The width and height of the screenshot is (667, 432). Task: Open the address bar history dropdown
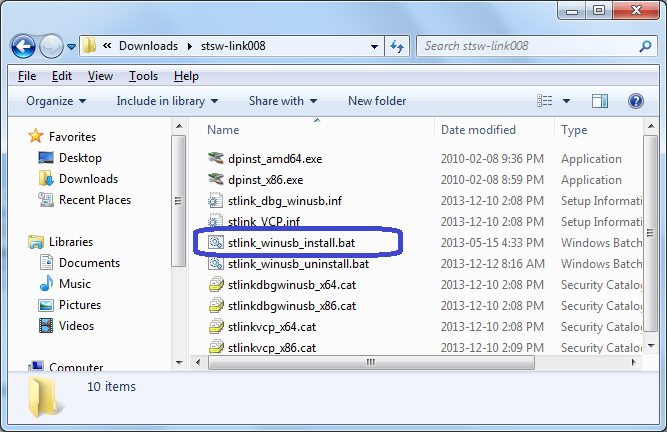point(374,46)
